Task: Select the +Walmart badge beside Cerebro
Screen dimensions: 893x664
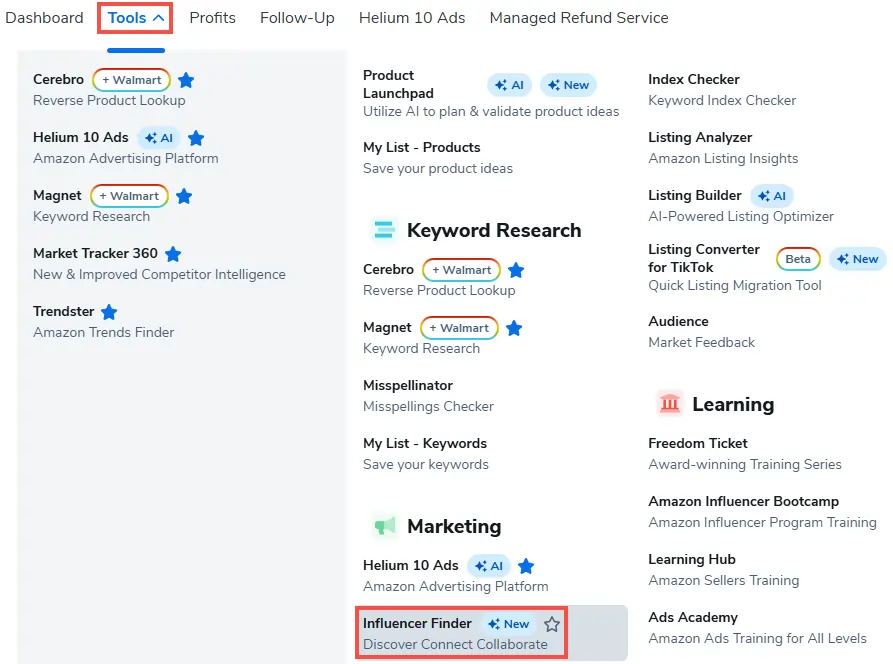Action: point(131,79)
